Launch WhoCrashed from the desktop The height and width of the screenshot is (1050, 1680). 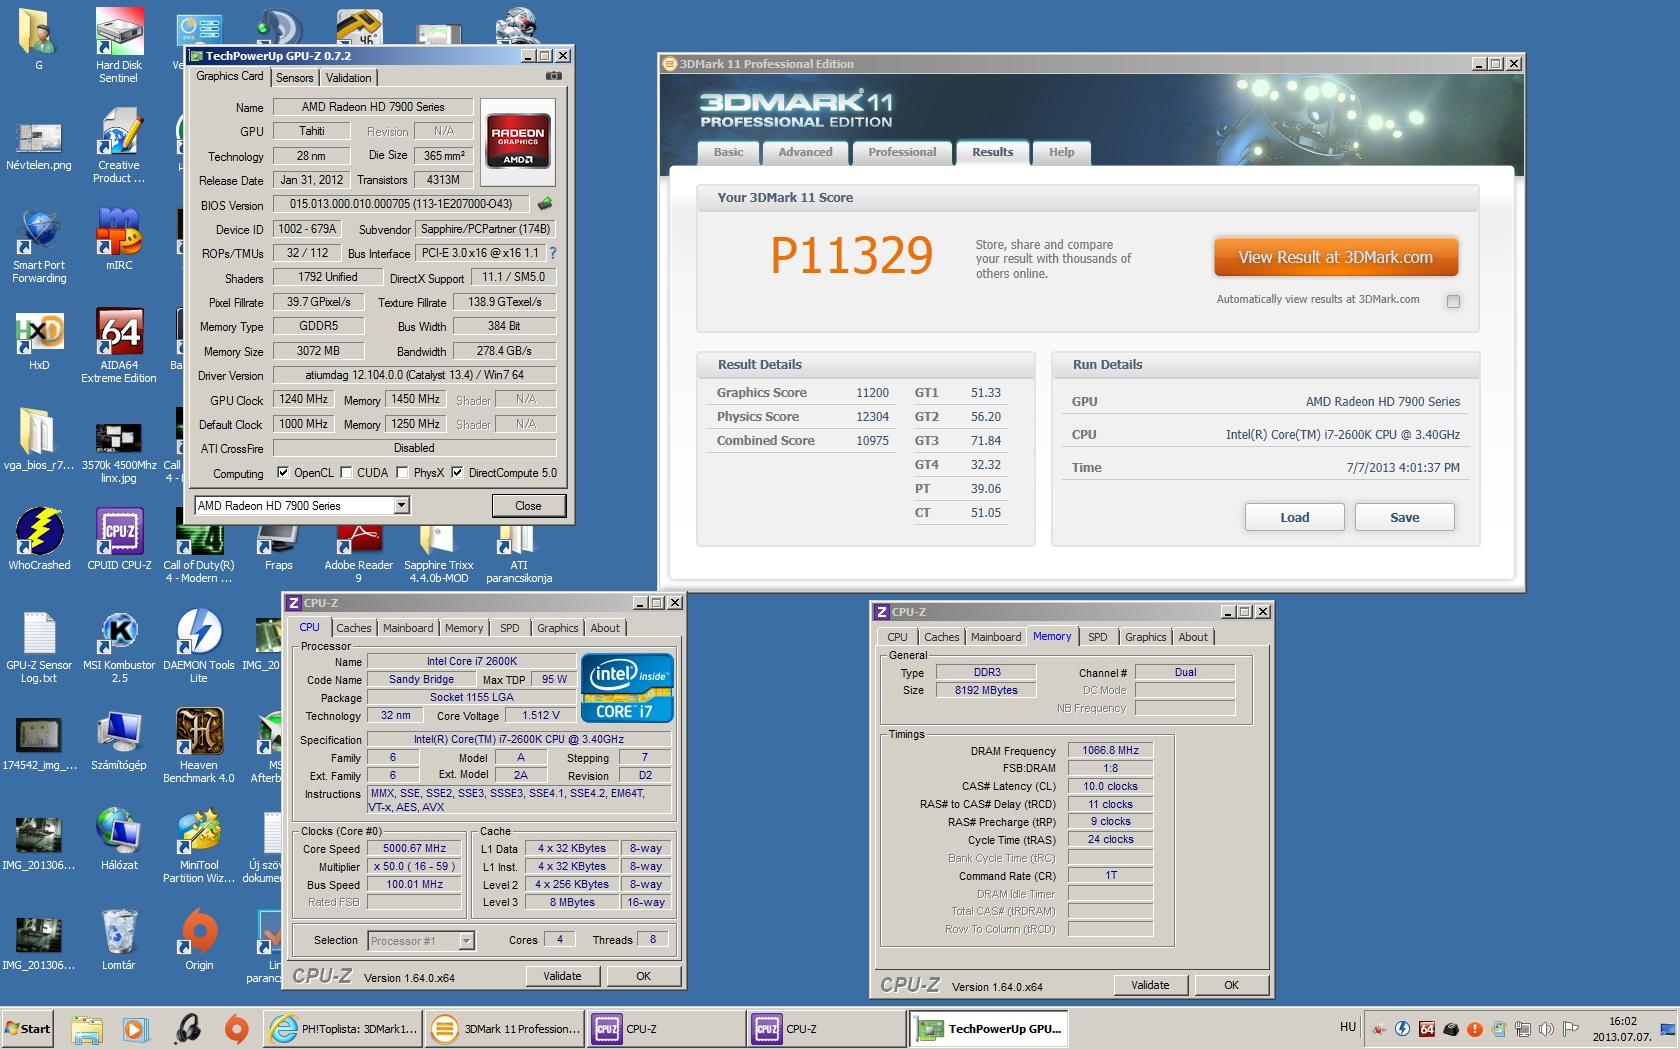click(39, 540)
